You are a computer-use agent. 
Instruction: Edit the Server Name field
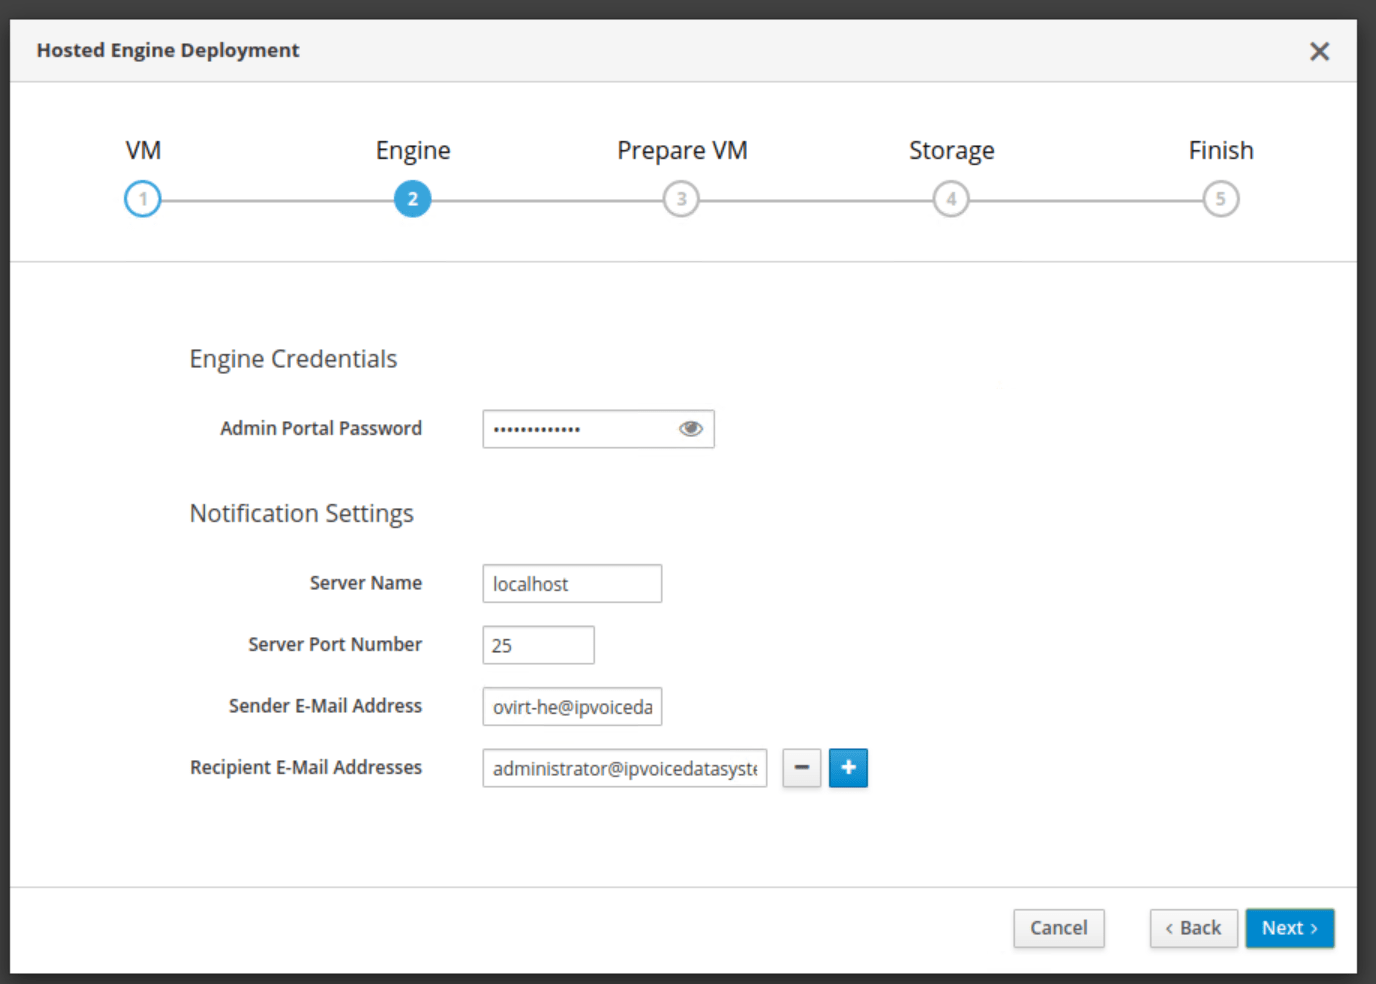pos(571,584)
